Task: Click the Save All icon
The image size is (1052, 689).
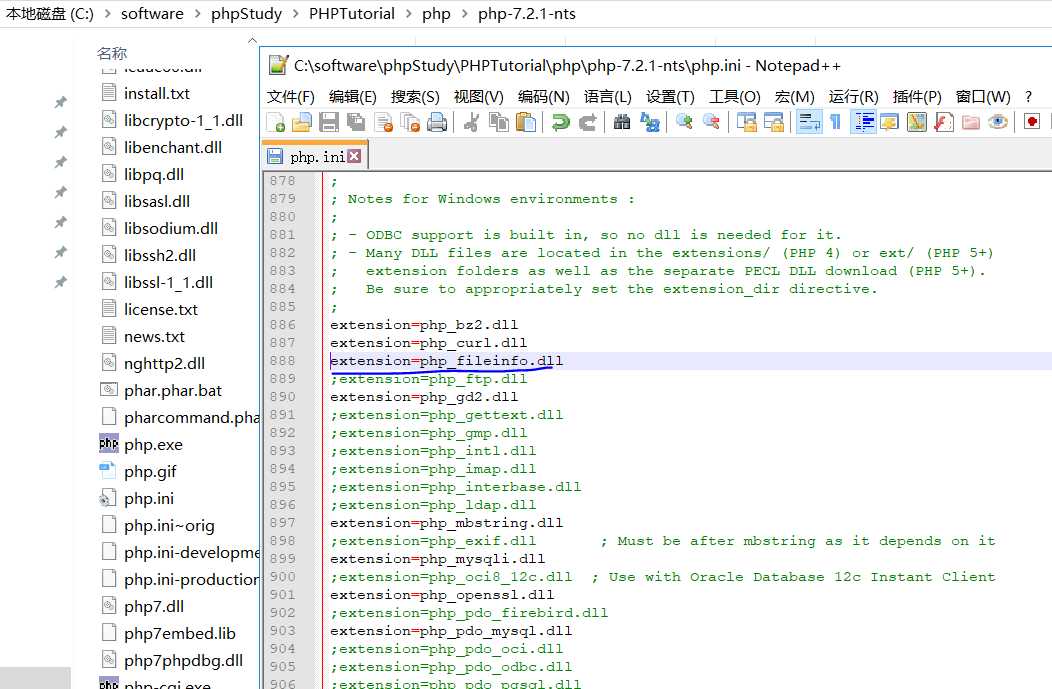Action: 356,122
